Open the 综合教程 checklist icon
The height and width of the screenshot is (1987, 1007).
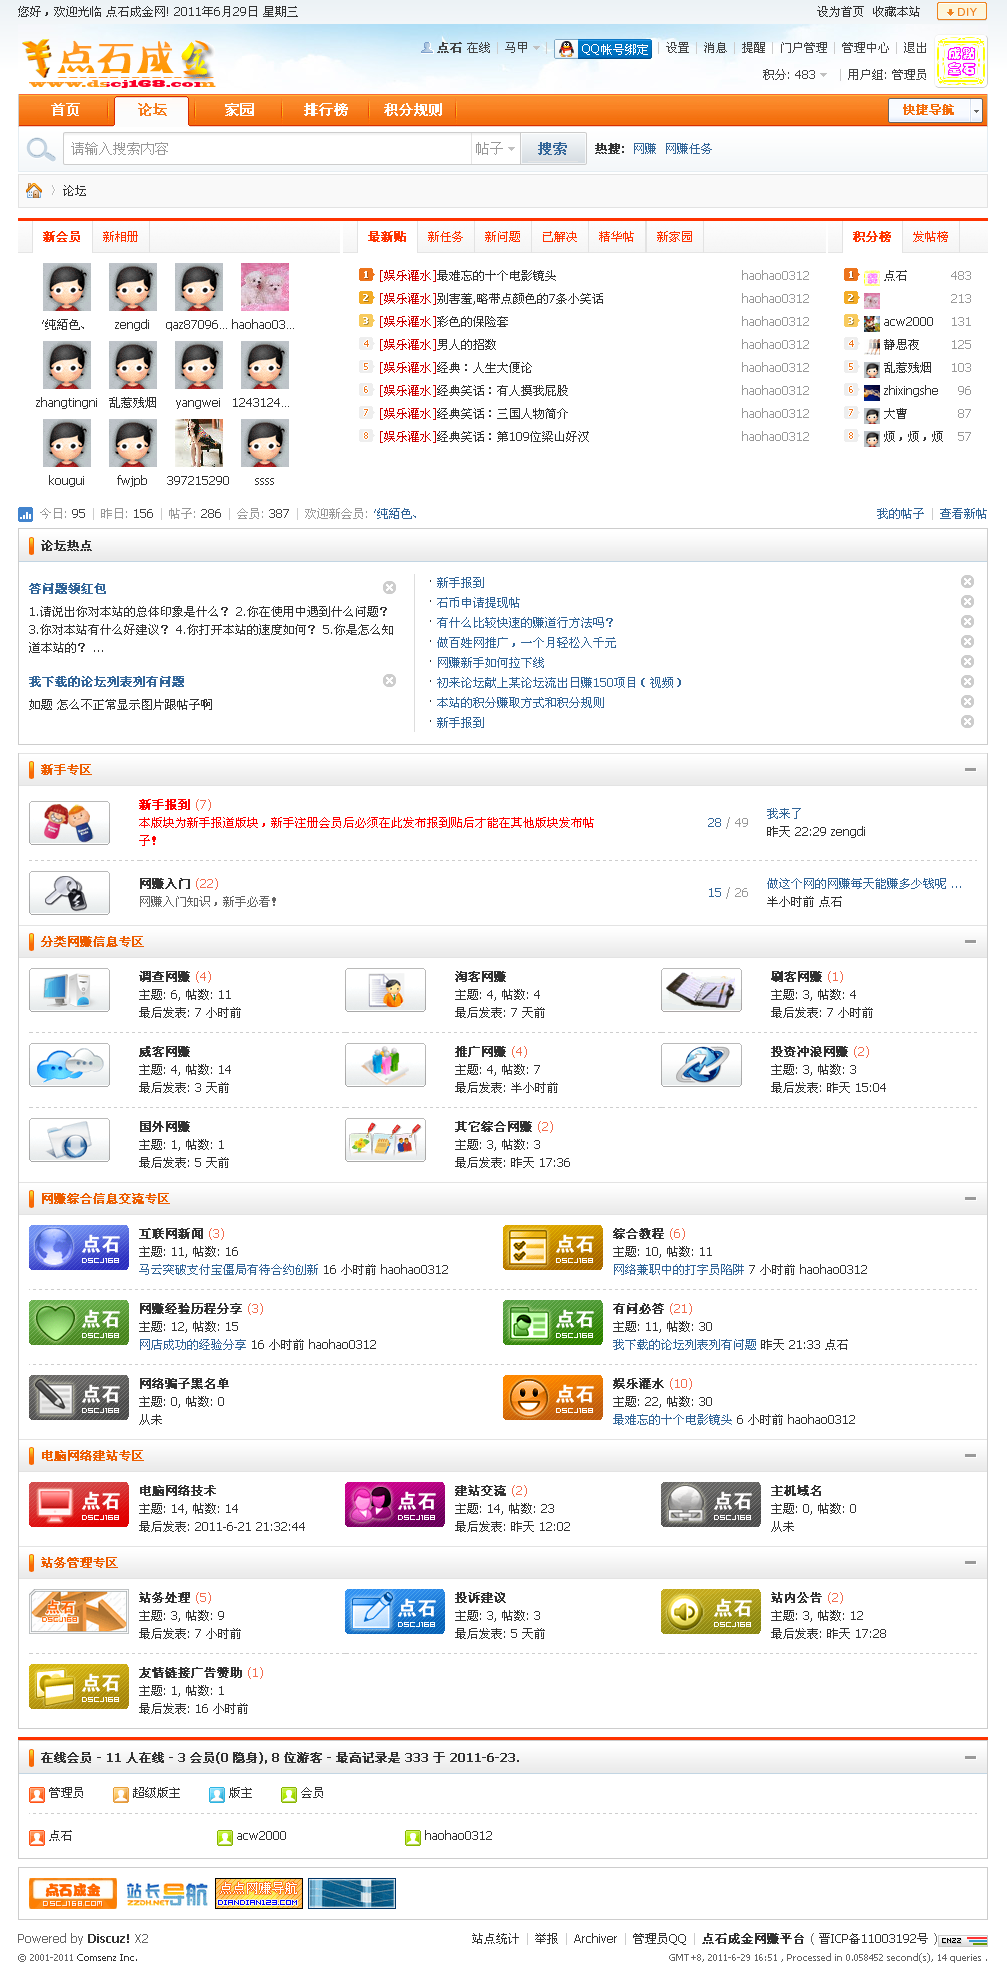pos(553,1247)
